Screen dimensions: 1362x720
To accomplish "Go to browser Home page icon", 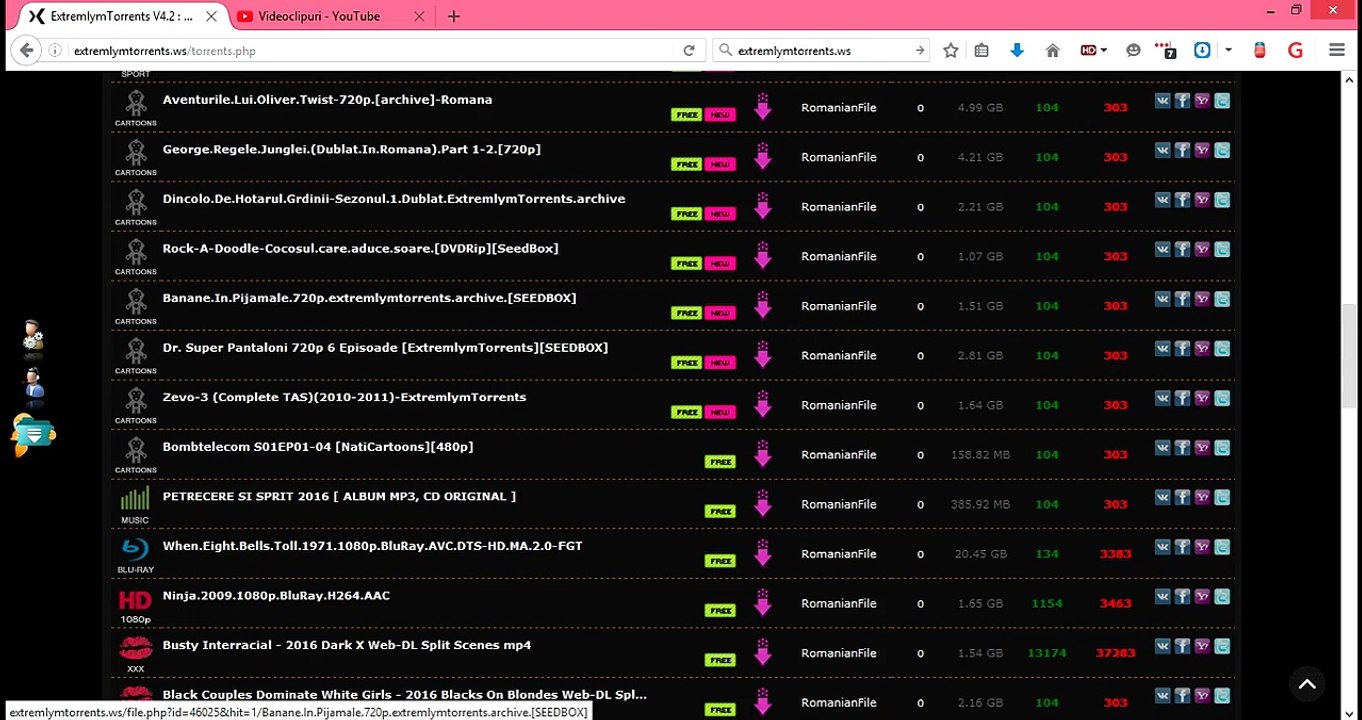I will click(x=1052, y=50).
